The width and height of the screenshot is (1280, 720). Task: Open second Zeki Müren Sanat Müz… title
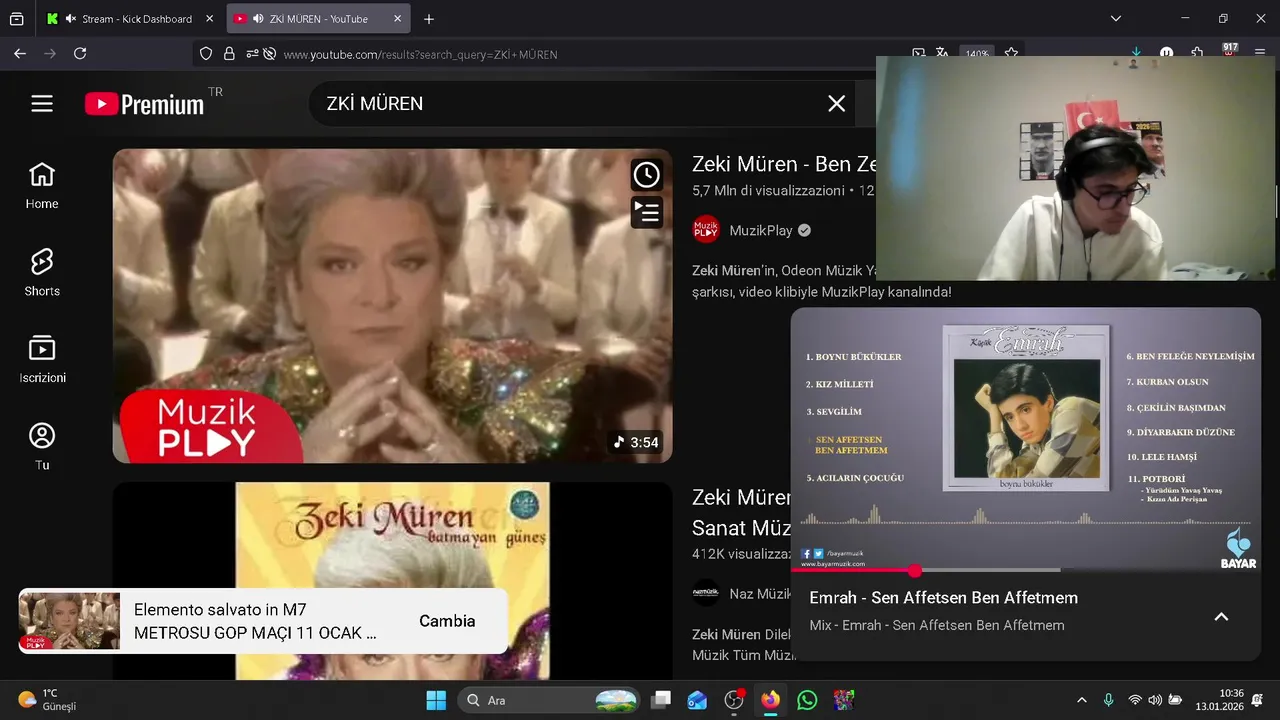point(742,512)
